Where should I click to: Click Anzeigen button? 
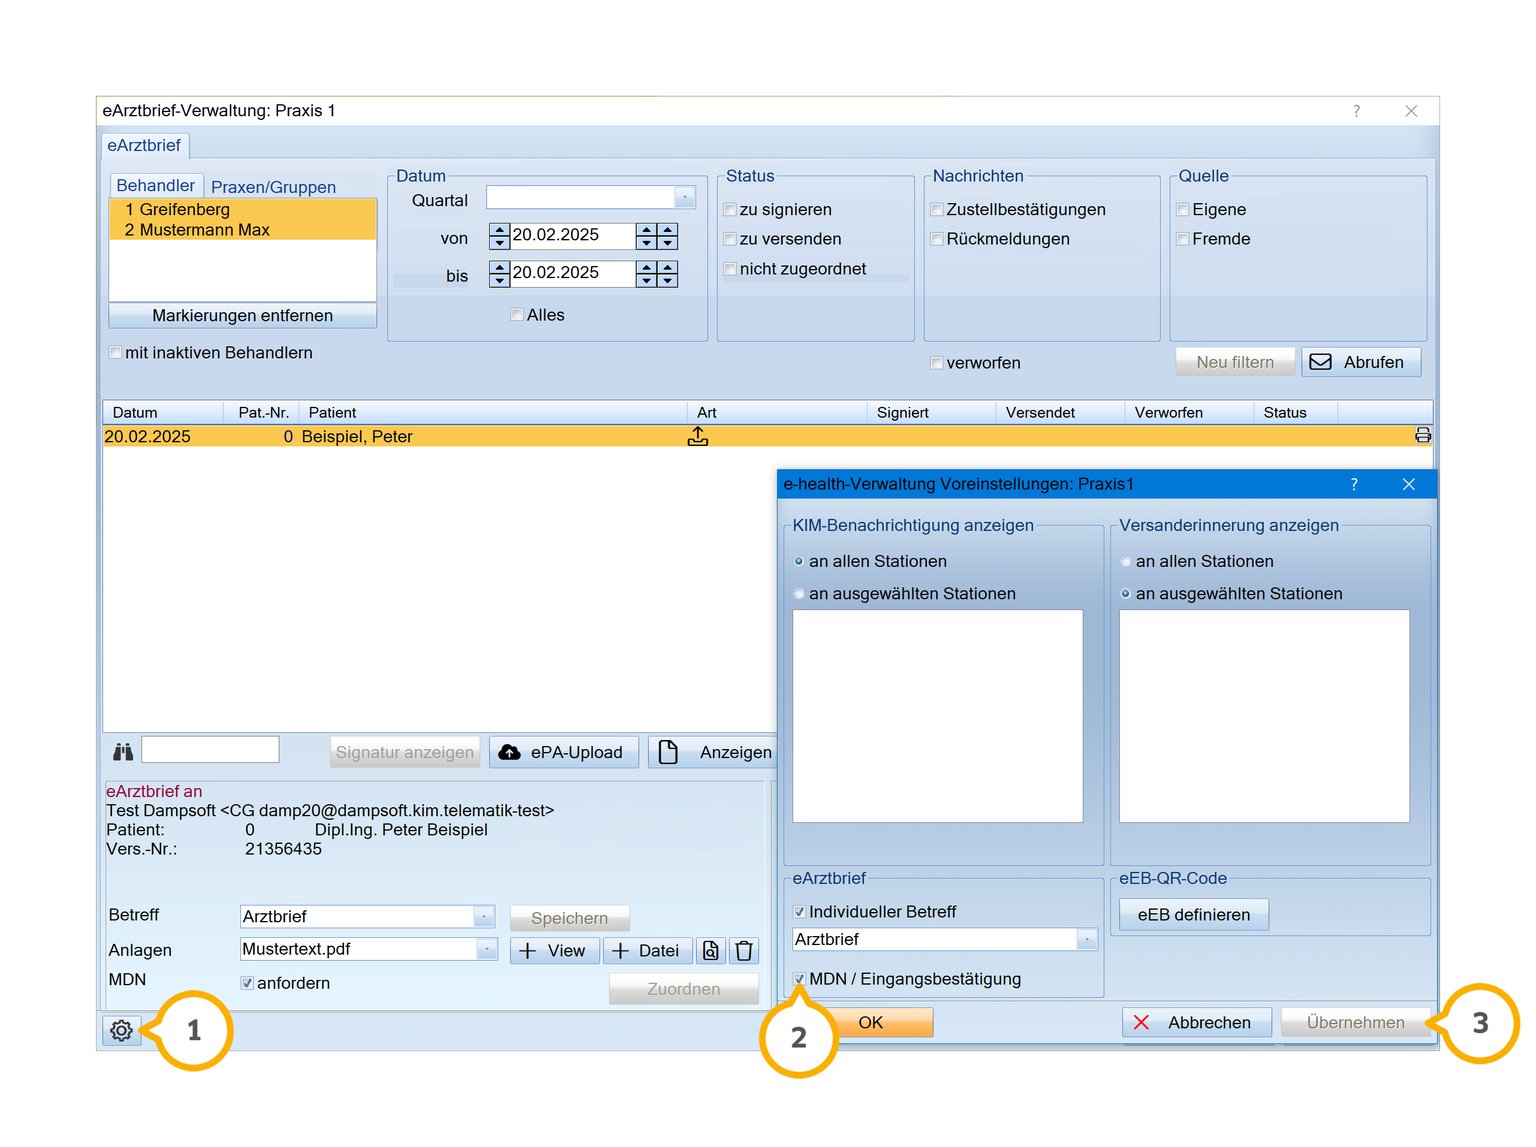(714, 752)
